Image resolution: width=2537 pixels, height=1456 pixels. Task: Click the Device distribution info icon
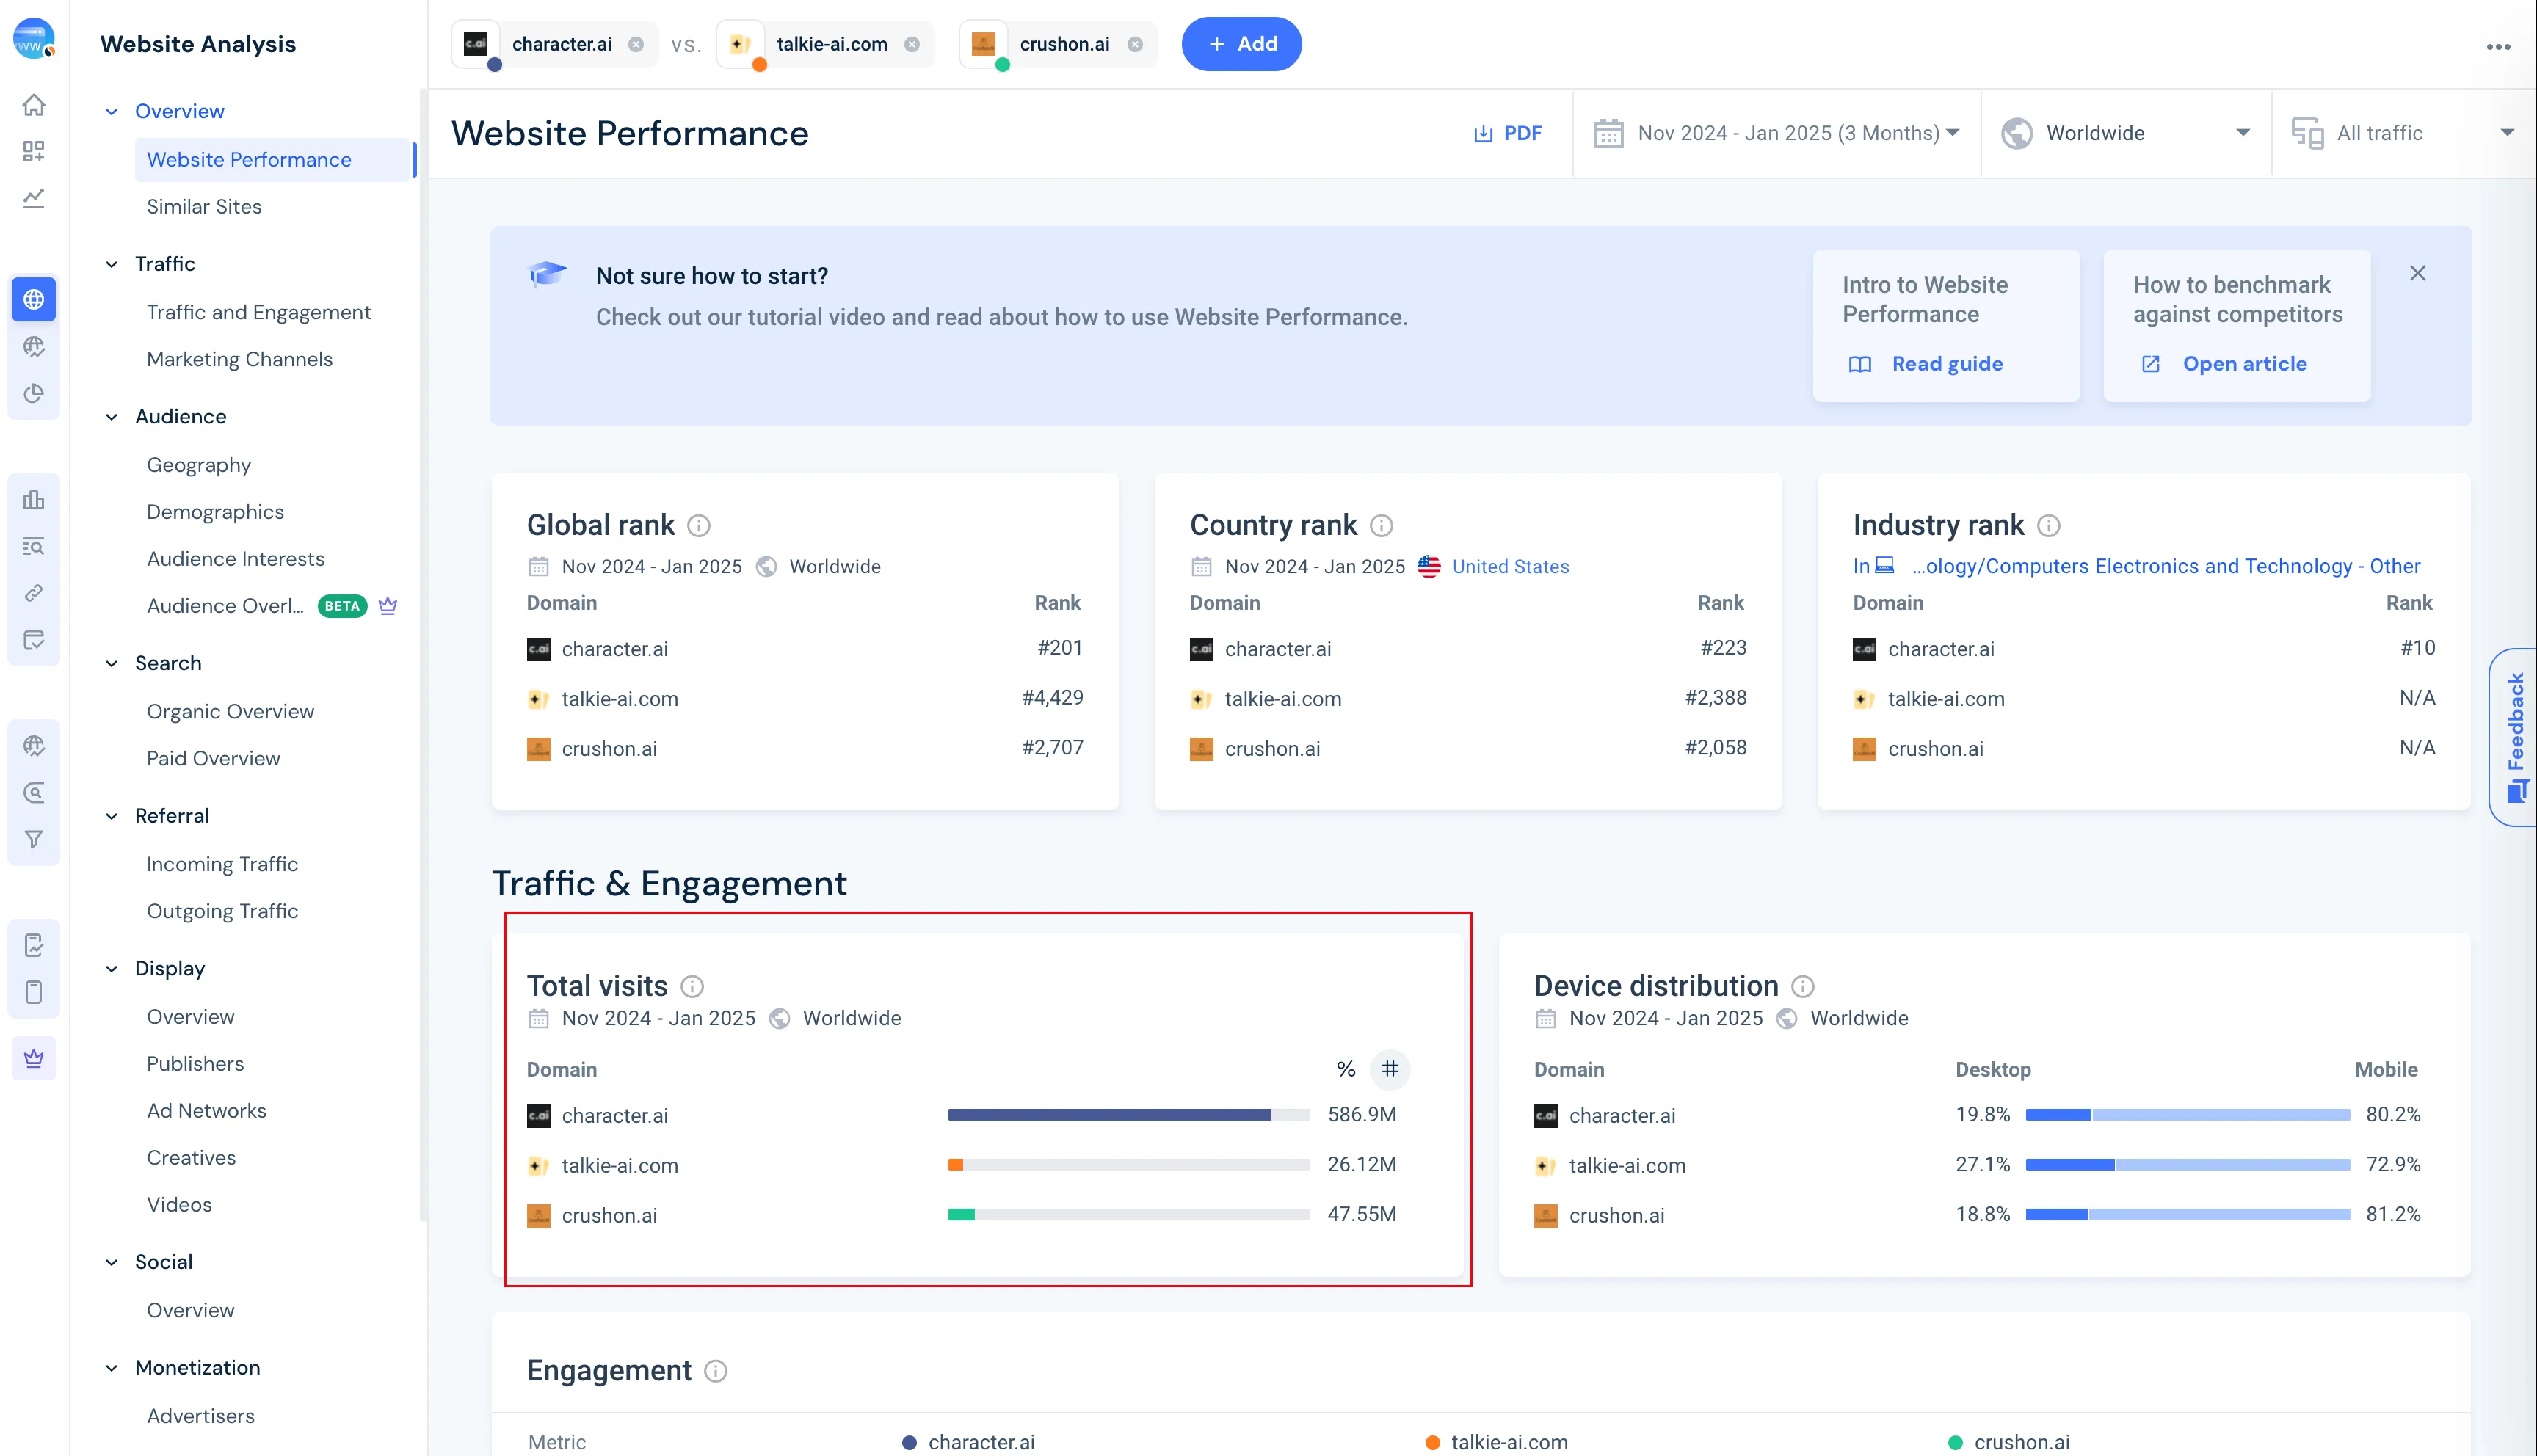[1802, 986]
